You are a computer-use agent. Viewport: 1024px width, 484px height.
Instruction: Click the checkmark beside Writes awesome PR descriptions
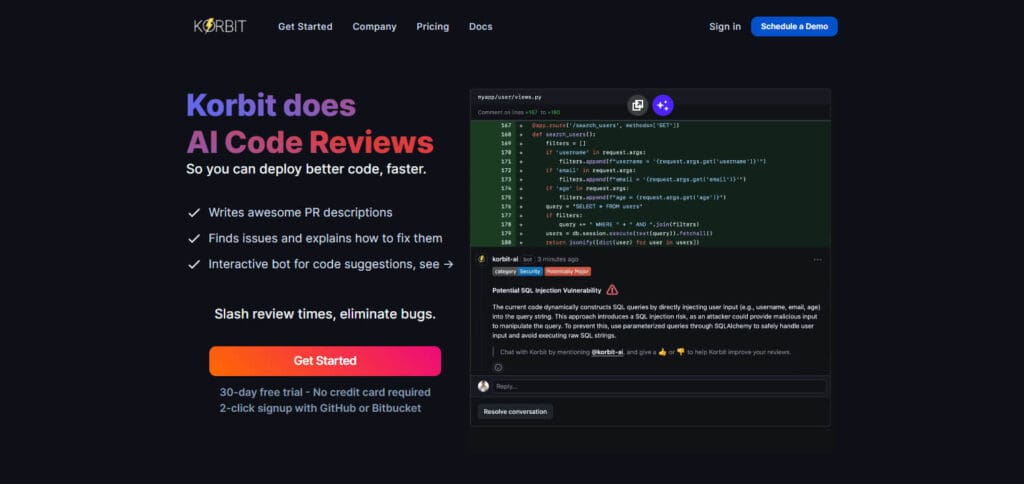194,213
